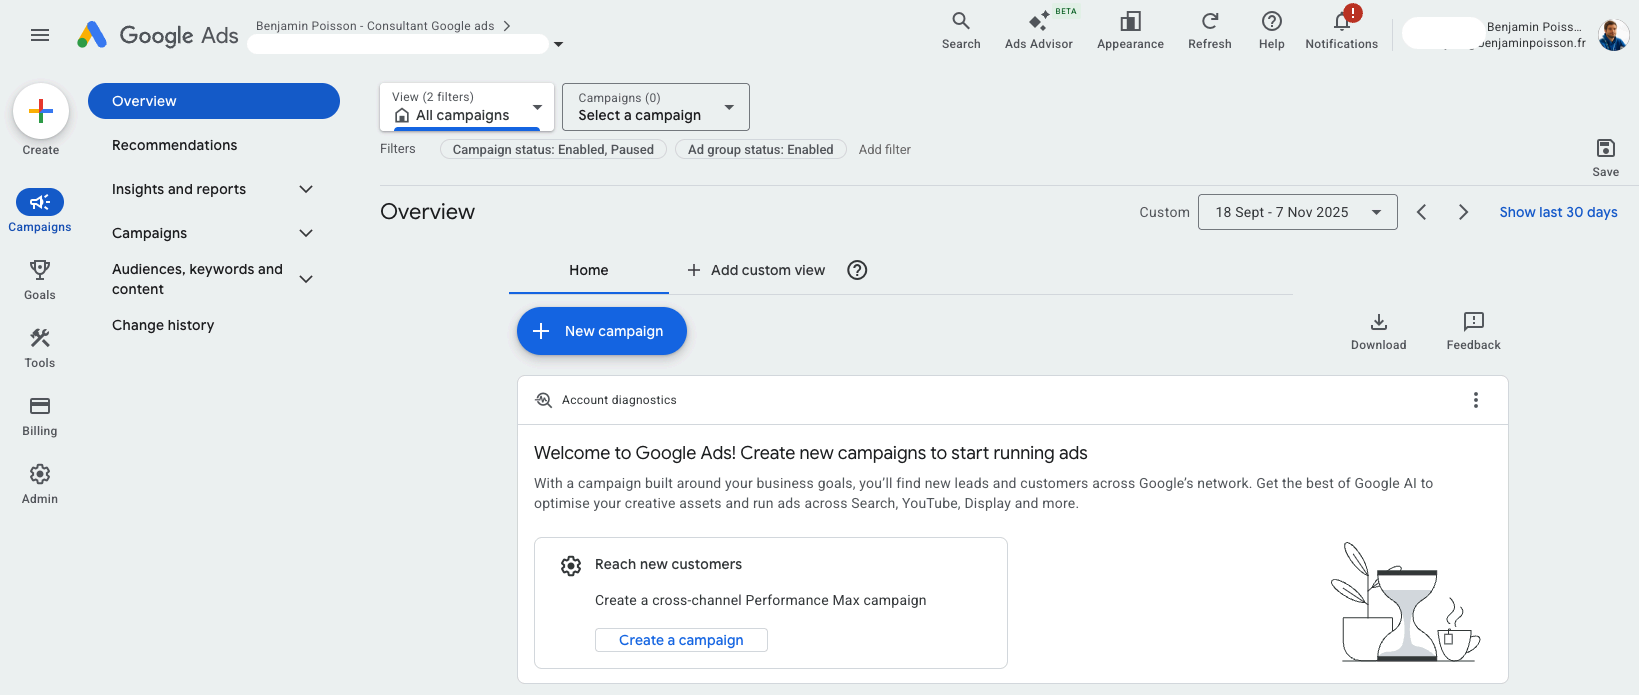This screenshot has height=695, width=1639.
Task: Open the account switcher dropdown arrow
Action: [559, 44]
